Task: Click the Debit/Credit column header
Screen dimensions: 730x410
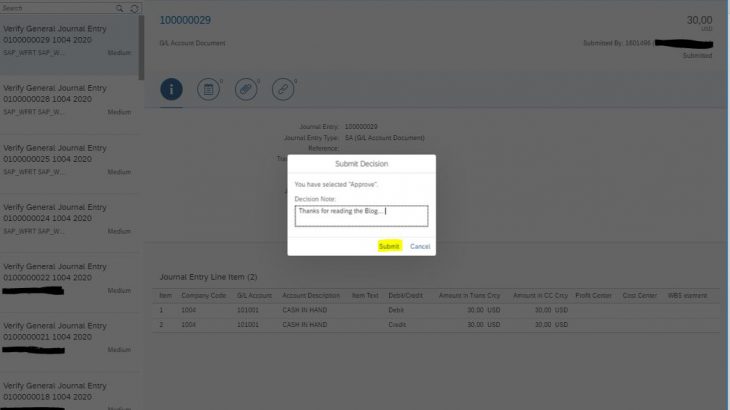Action: tap(406, 296)
